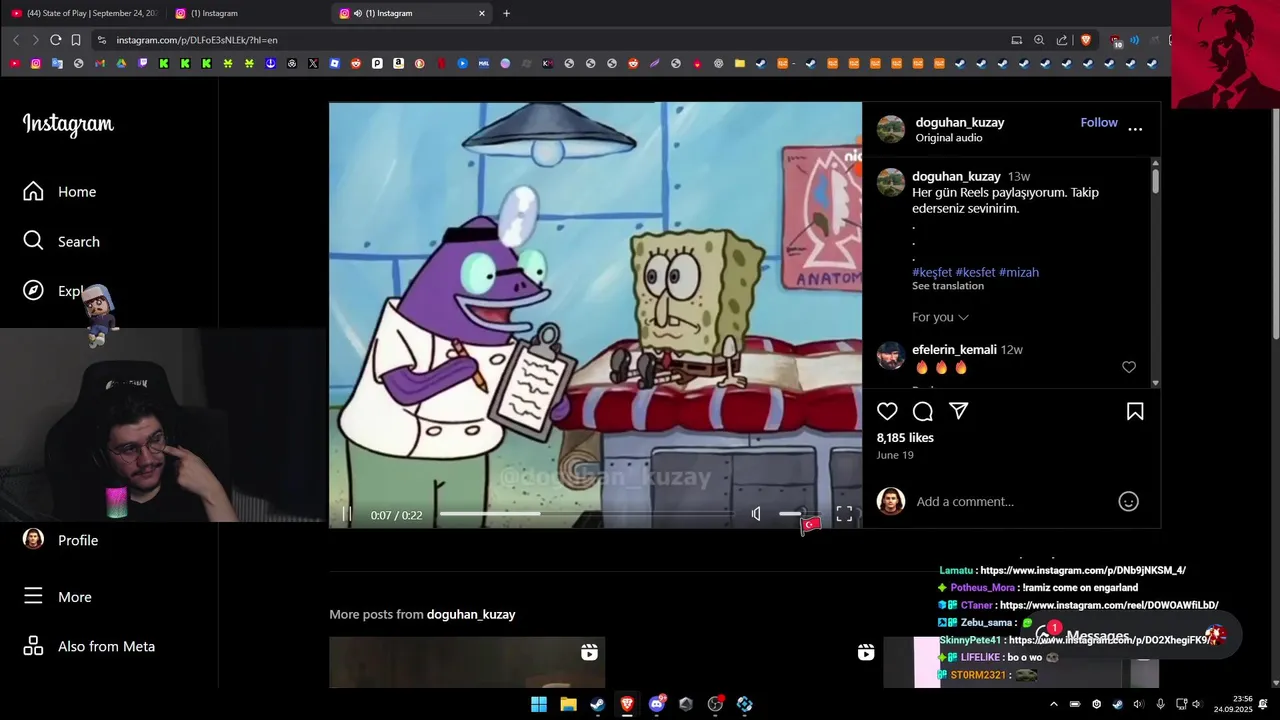Screen dimensions: 1280x720
Task: Open X bookmark in bookmarks bar
Action: coord(313,63)
